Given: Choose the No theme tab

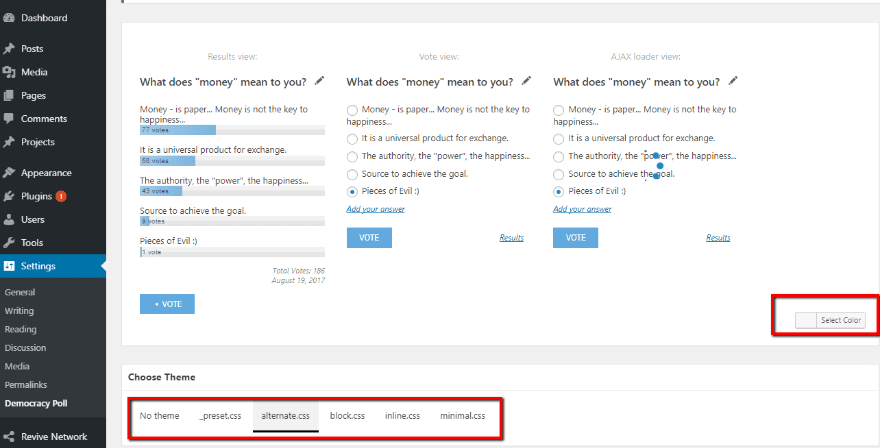Looking at the screenshot, I should (159, 416).
